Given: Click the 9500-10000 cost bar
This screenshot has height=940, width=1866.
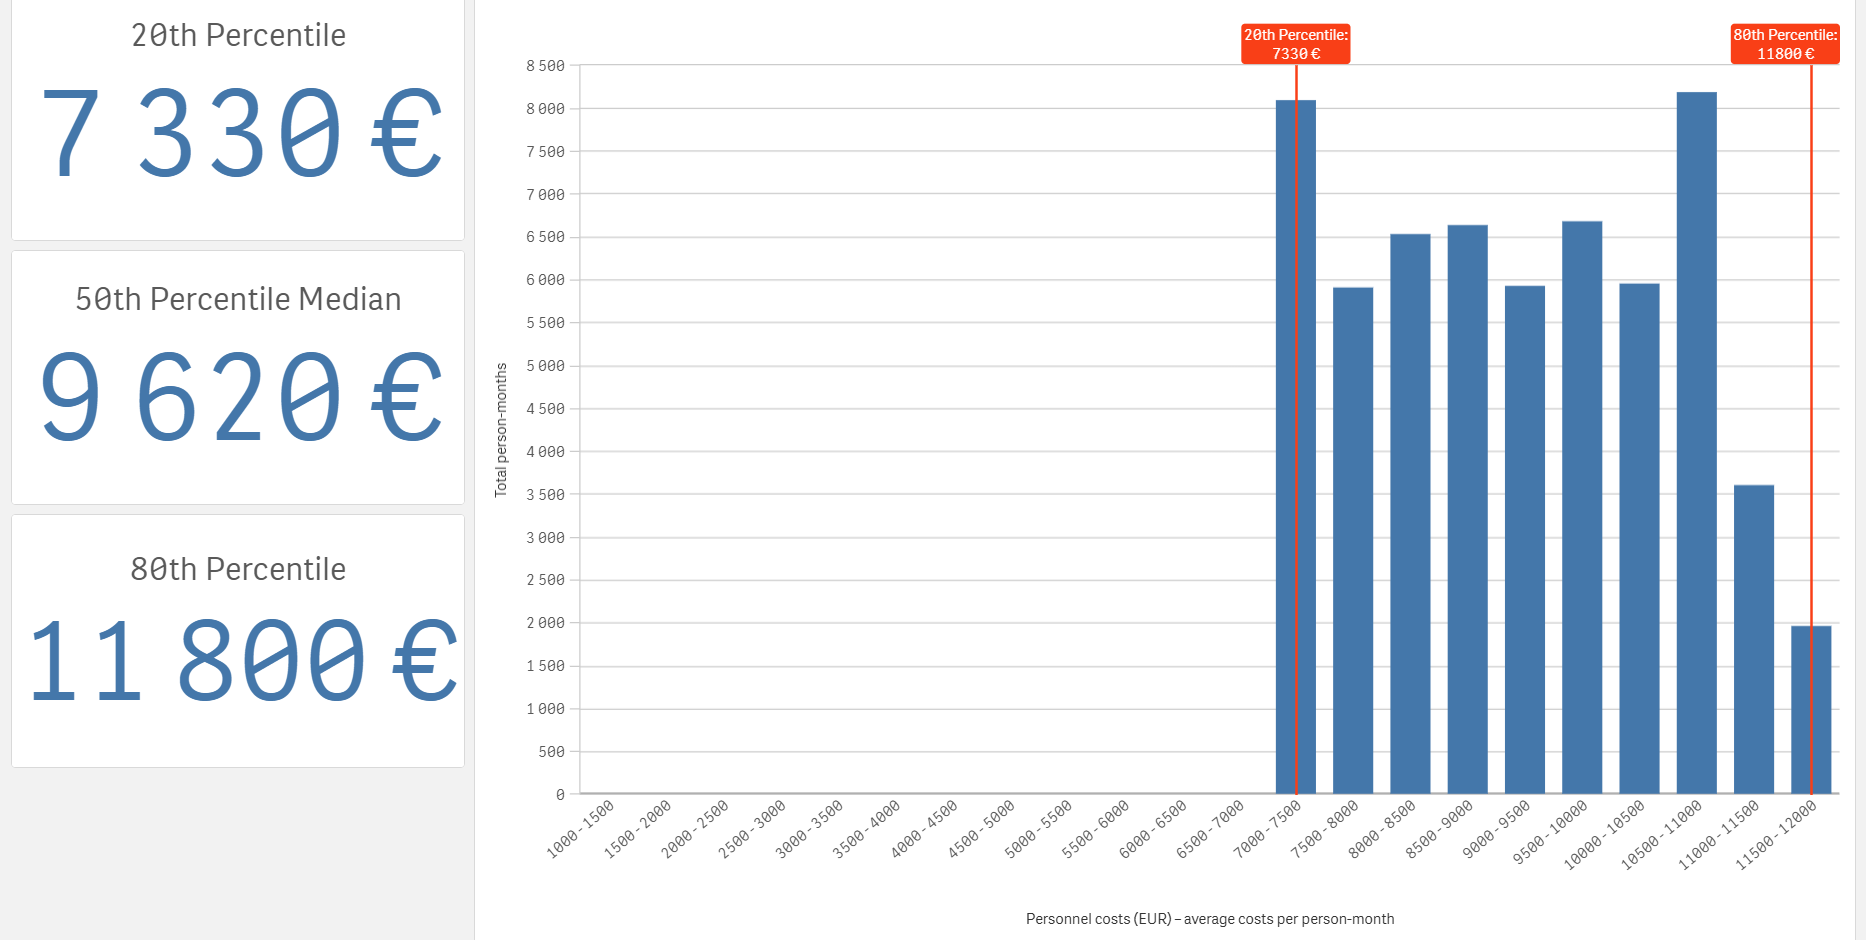Looking at the screenshot, I should click(1582, 508).
